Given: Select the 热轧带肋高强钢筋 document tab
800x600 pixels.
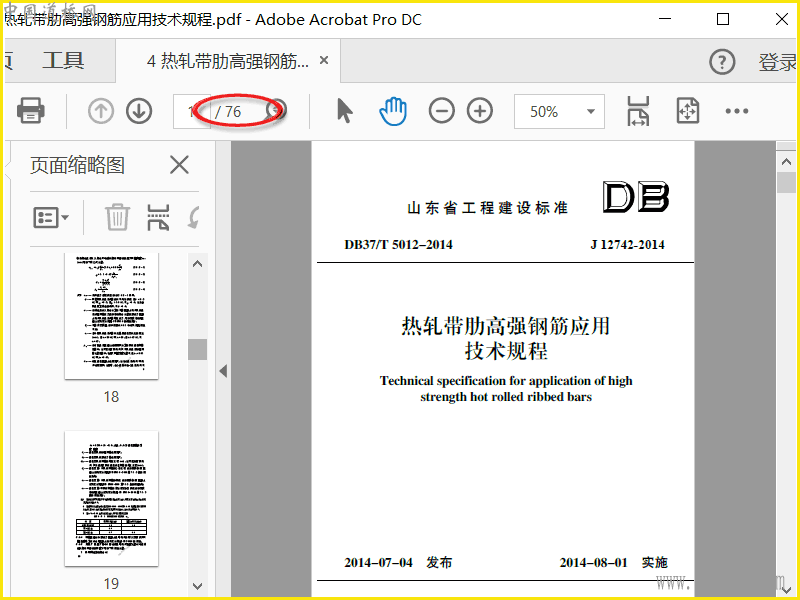Looking at the screenshot, I should pos(228,61).
